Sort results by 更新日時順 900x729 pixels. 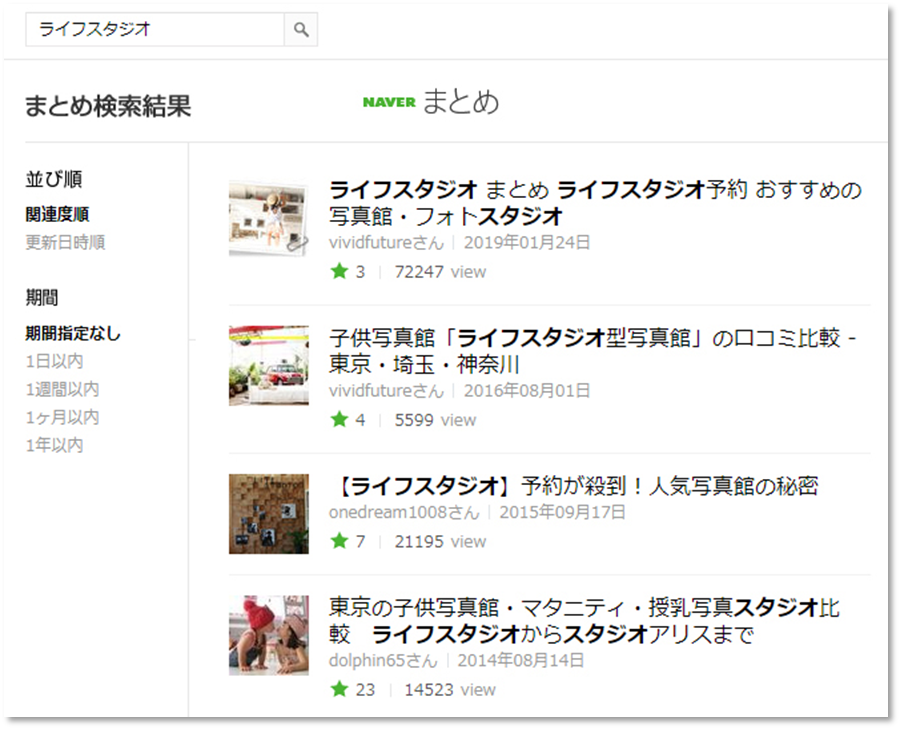click(65, 242)
